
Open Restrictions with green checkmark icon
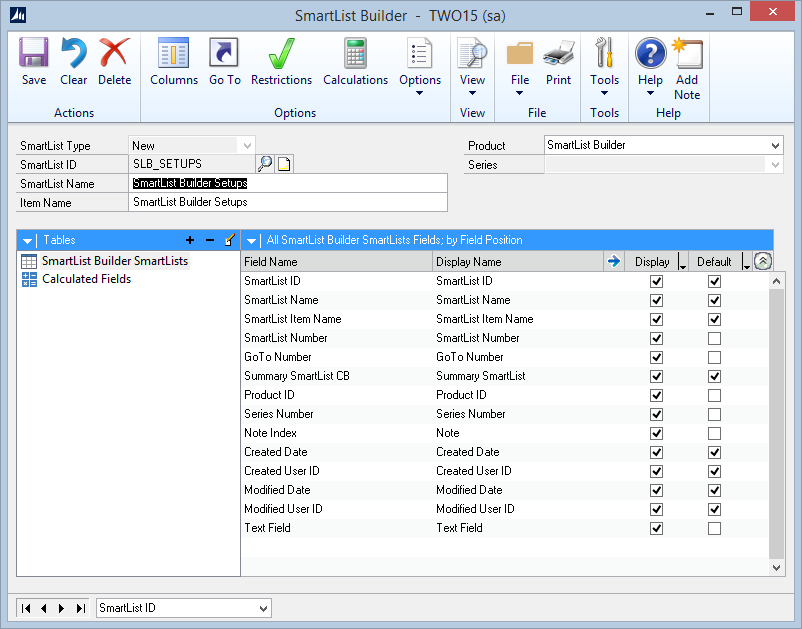(281, 53)
